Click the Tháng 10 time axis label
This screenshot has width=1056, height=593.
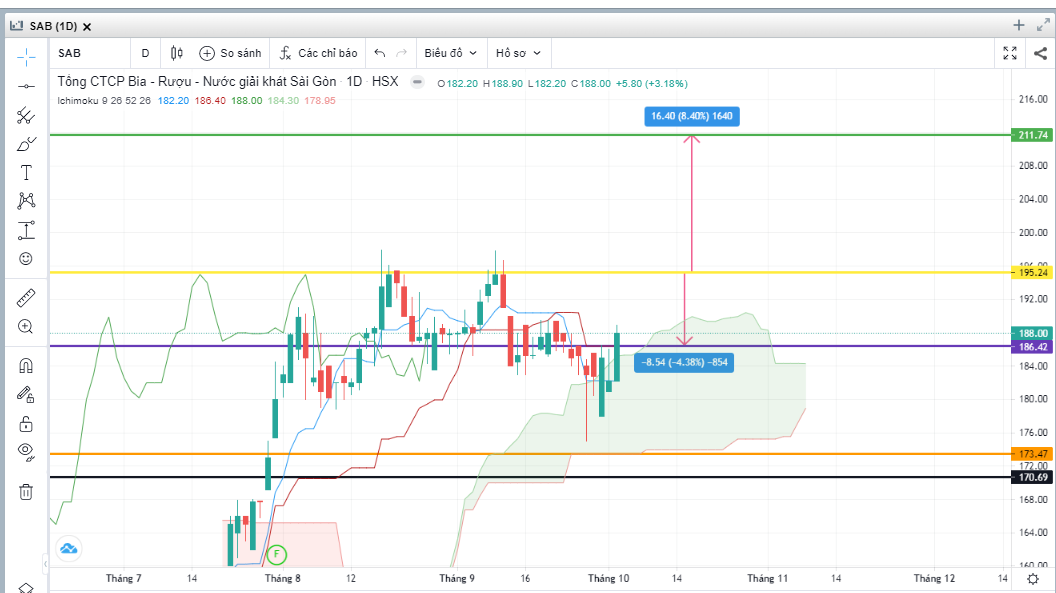(x=608, y=578)
